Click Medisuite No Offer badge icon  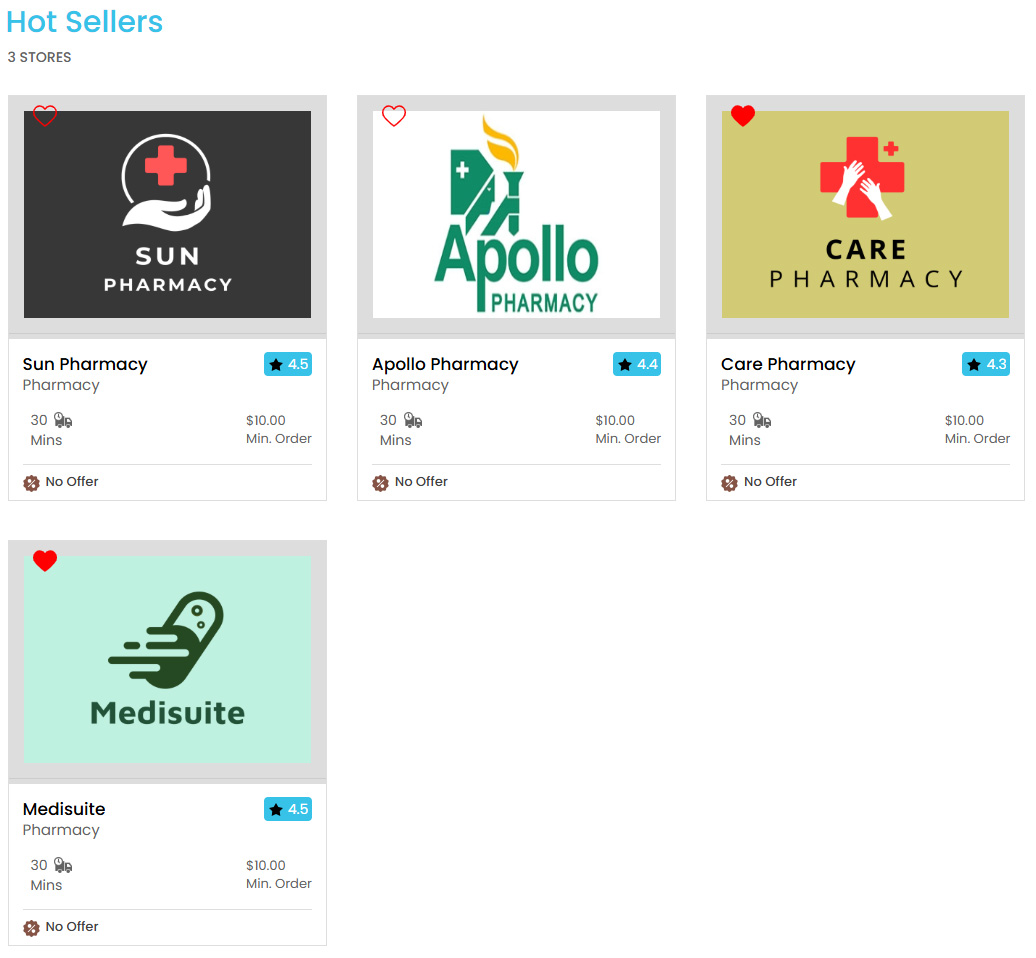point(31,928)
